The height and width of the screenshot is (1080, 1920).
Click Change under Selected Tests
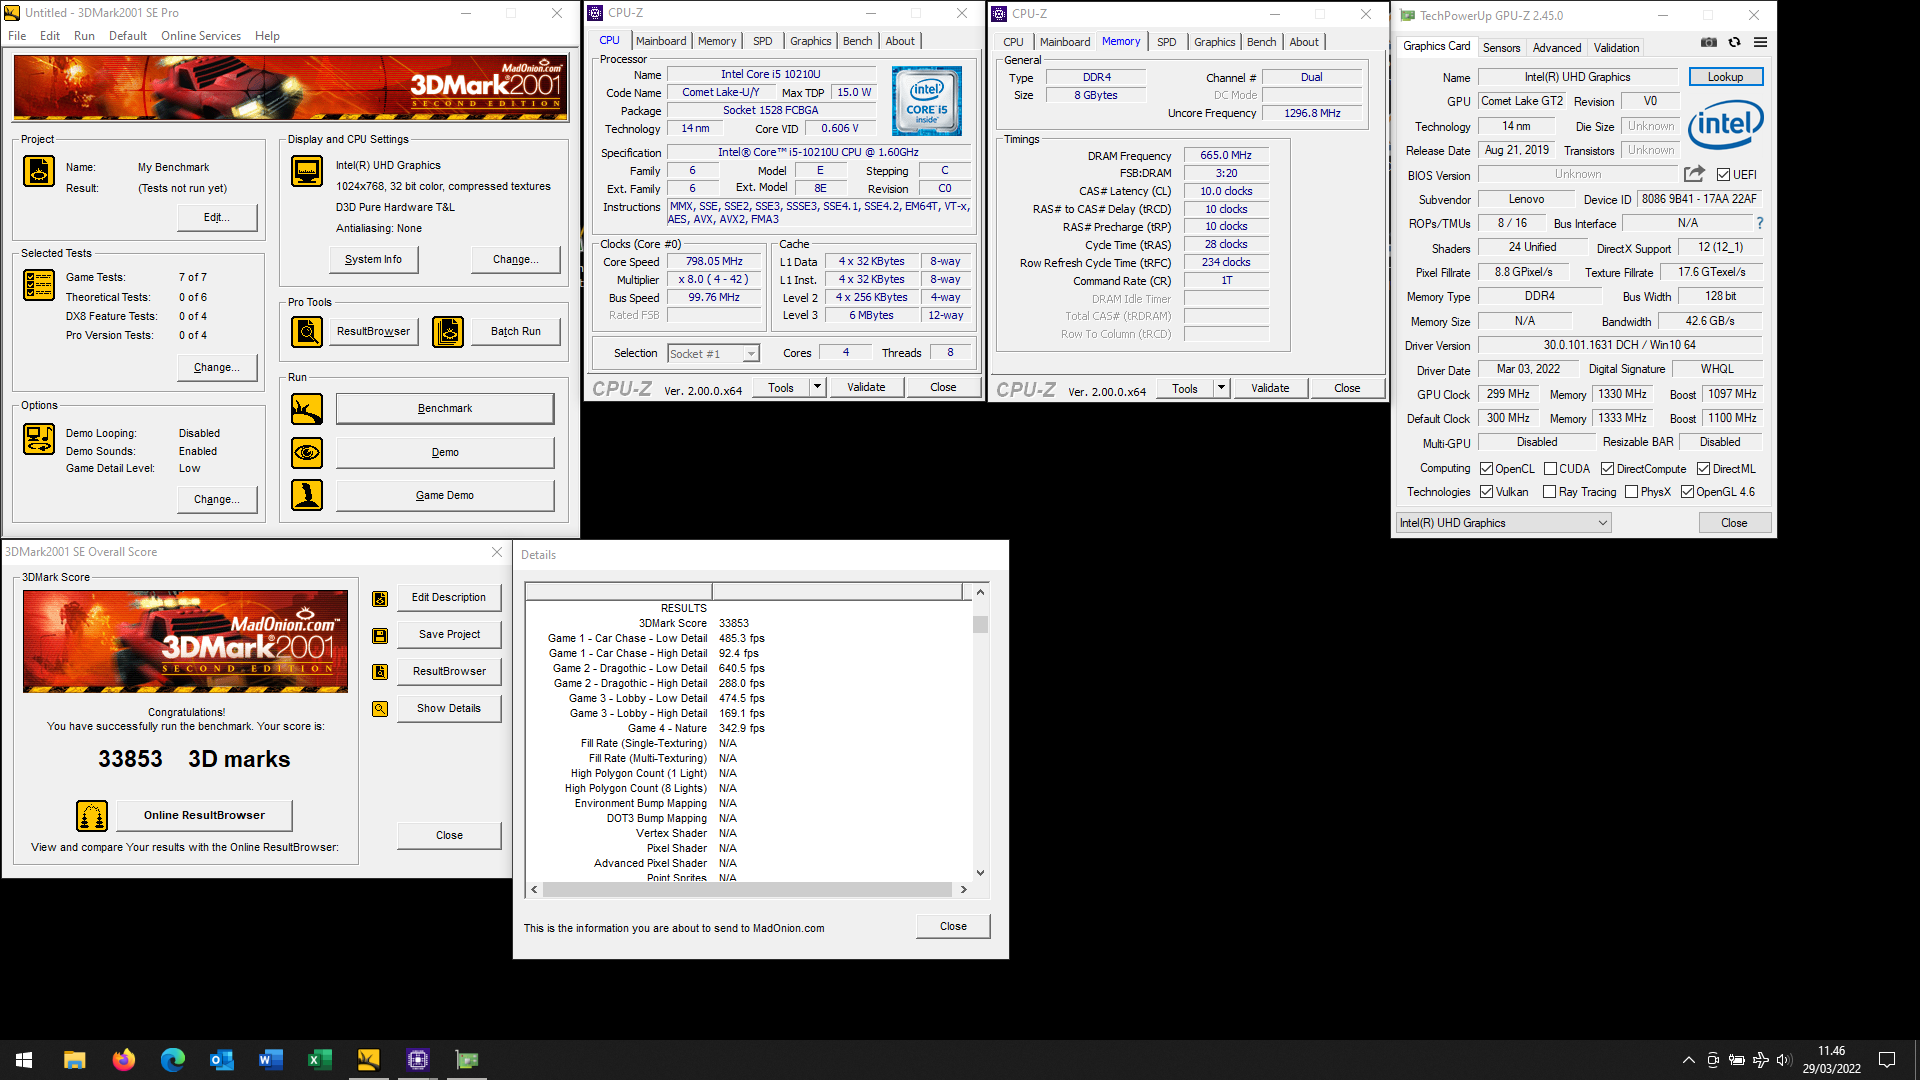click(x=217, y=368)
